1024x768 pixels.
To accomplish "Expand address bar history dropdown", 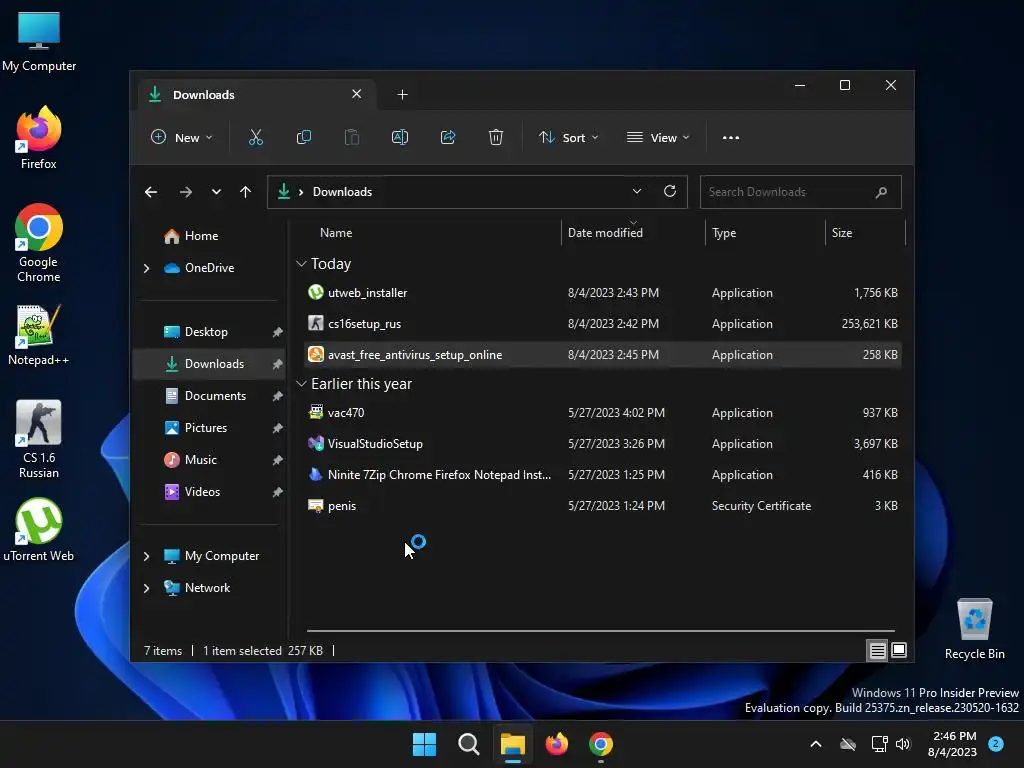I will click(x=637, y=191).
